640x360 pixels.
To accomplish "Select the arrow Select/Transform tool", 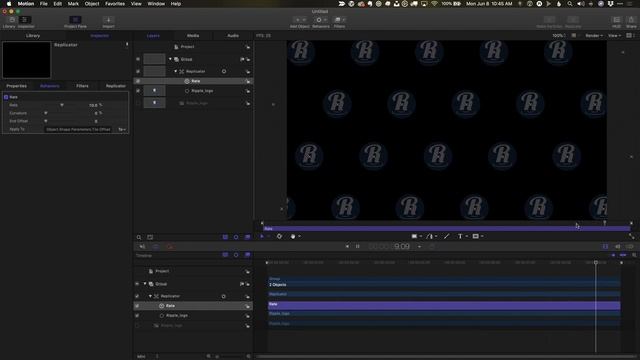I will (x=262, y=236).
